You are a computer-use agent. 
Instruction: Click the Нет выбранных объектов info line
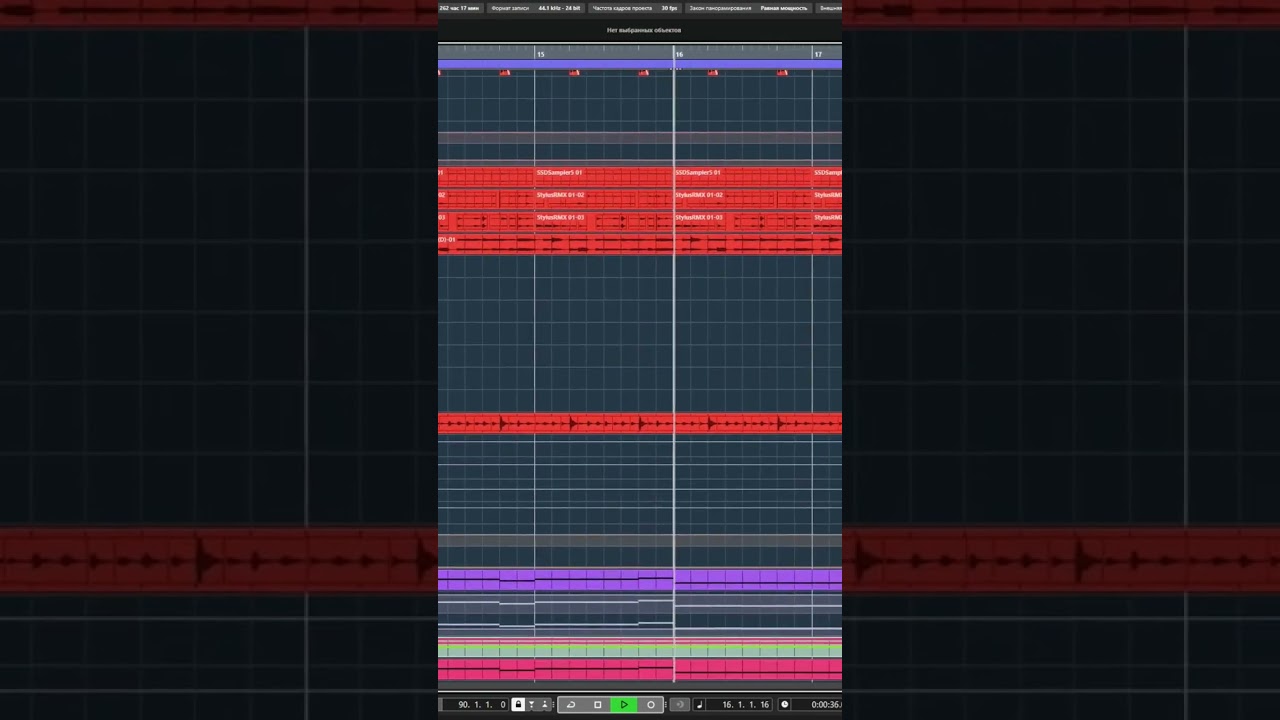(x=644, y=30)
